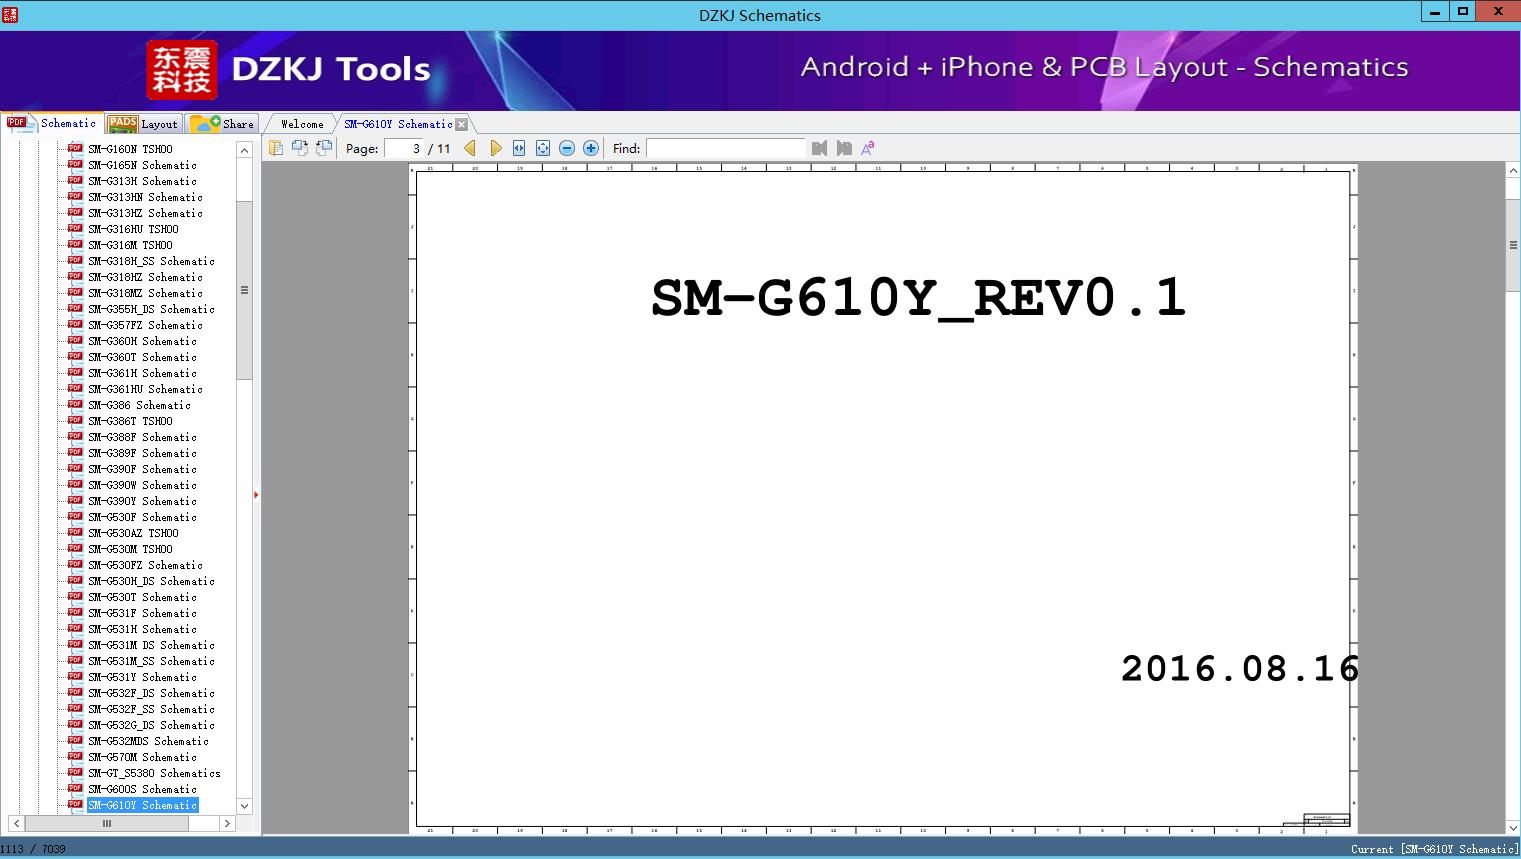The height and width of the screenshot is (859, 1521).
Task: Collapse the side panel with the red splitter arrow
Action: coord(256,495)
